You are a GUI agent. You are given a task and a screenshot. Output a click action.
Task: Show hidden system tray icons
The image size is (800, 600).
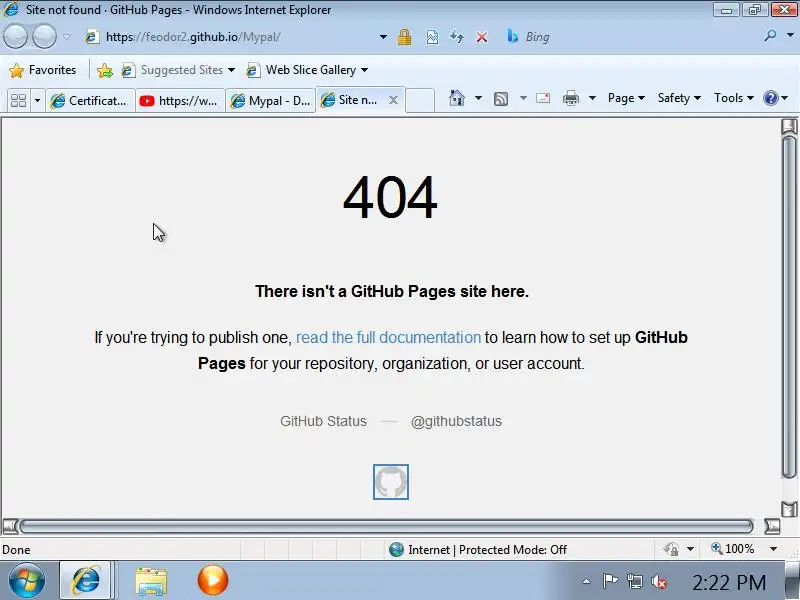tap(587, 581)
